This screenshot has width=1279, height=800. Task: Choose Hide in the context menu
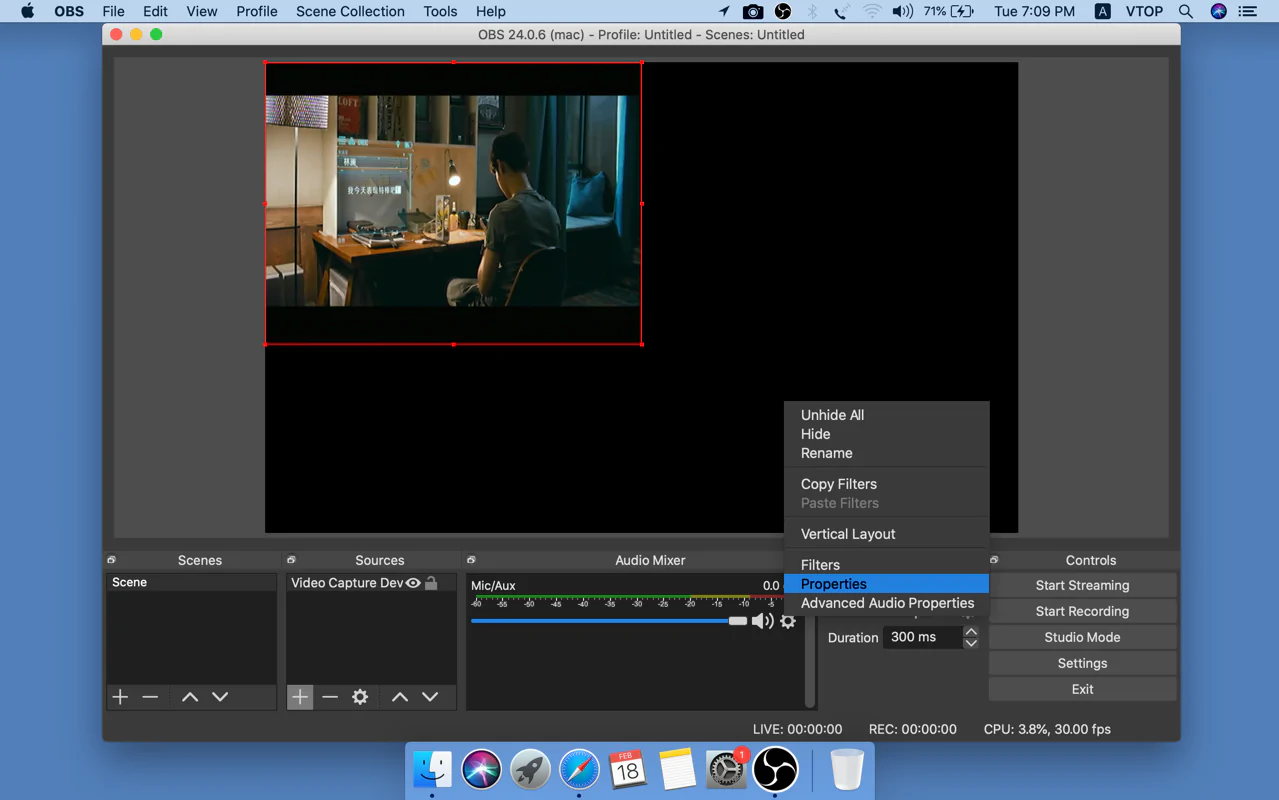pyautogui.click(x=816, y=434)
